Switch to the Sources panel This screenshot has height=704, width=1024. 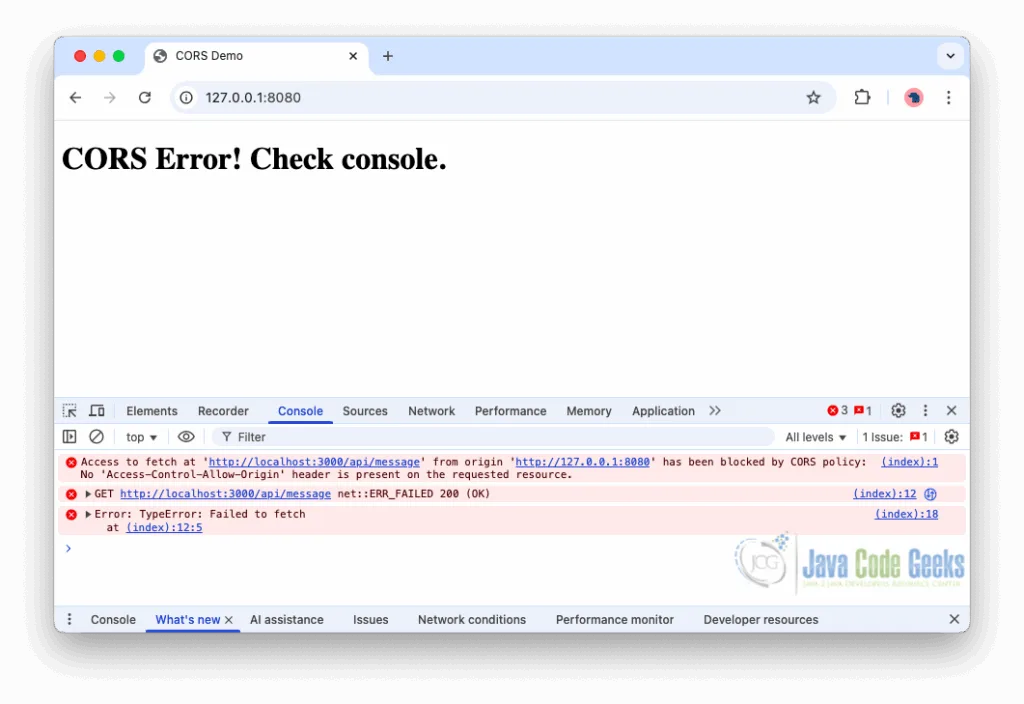pyautogui.click(x=365, y=411)
